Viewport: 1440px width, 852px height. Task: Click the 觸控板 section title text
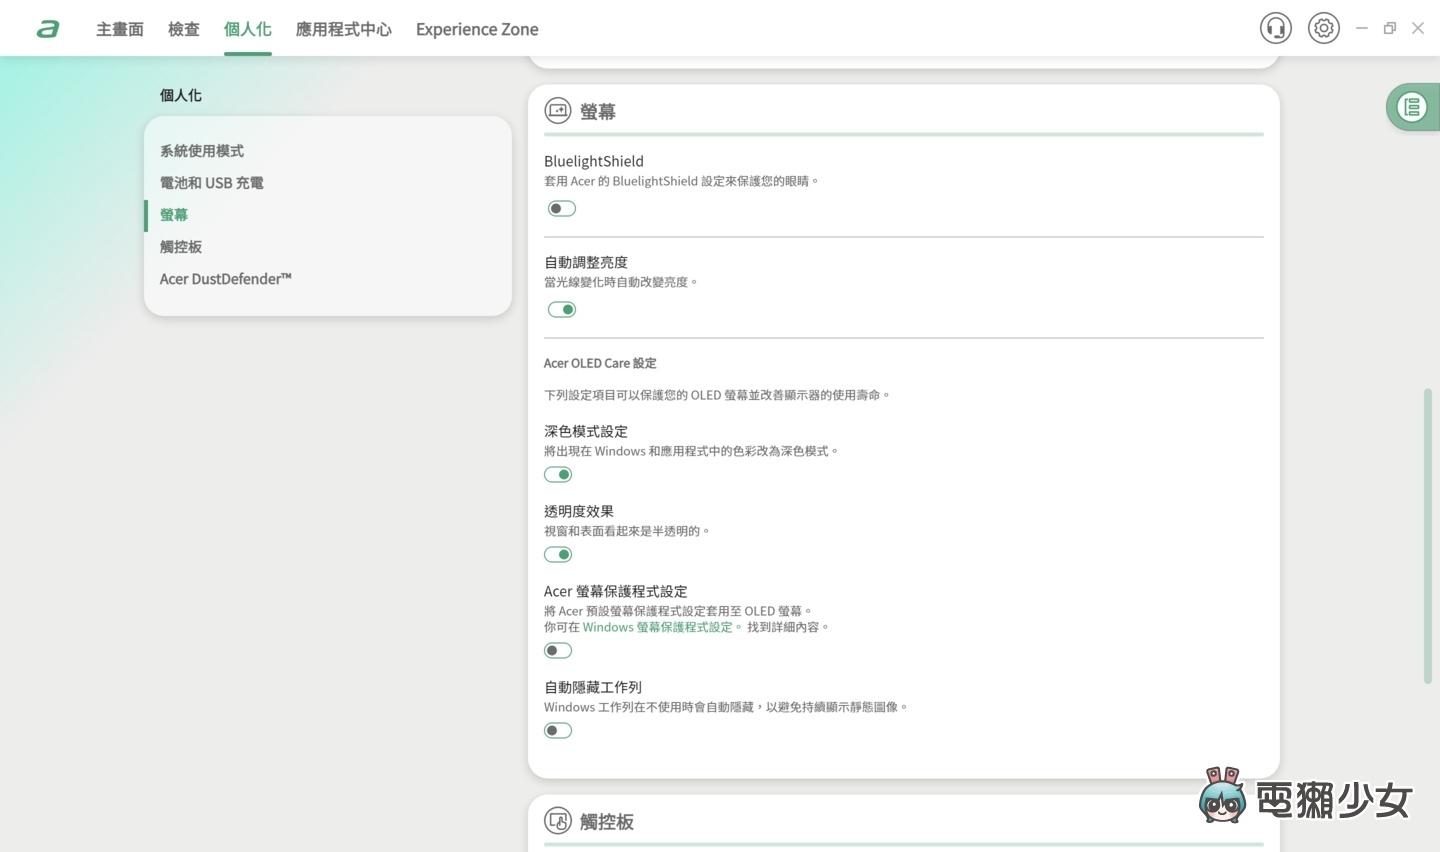[x=607, y=822]
